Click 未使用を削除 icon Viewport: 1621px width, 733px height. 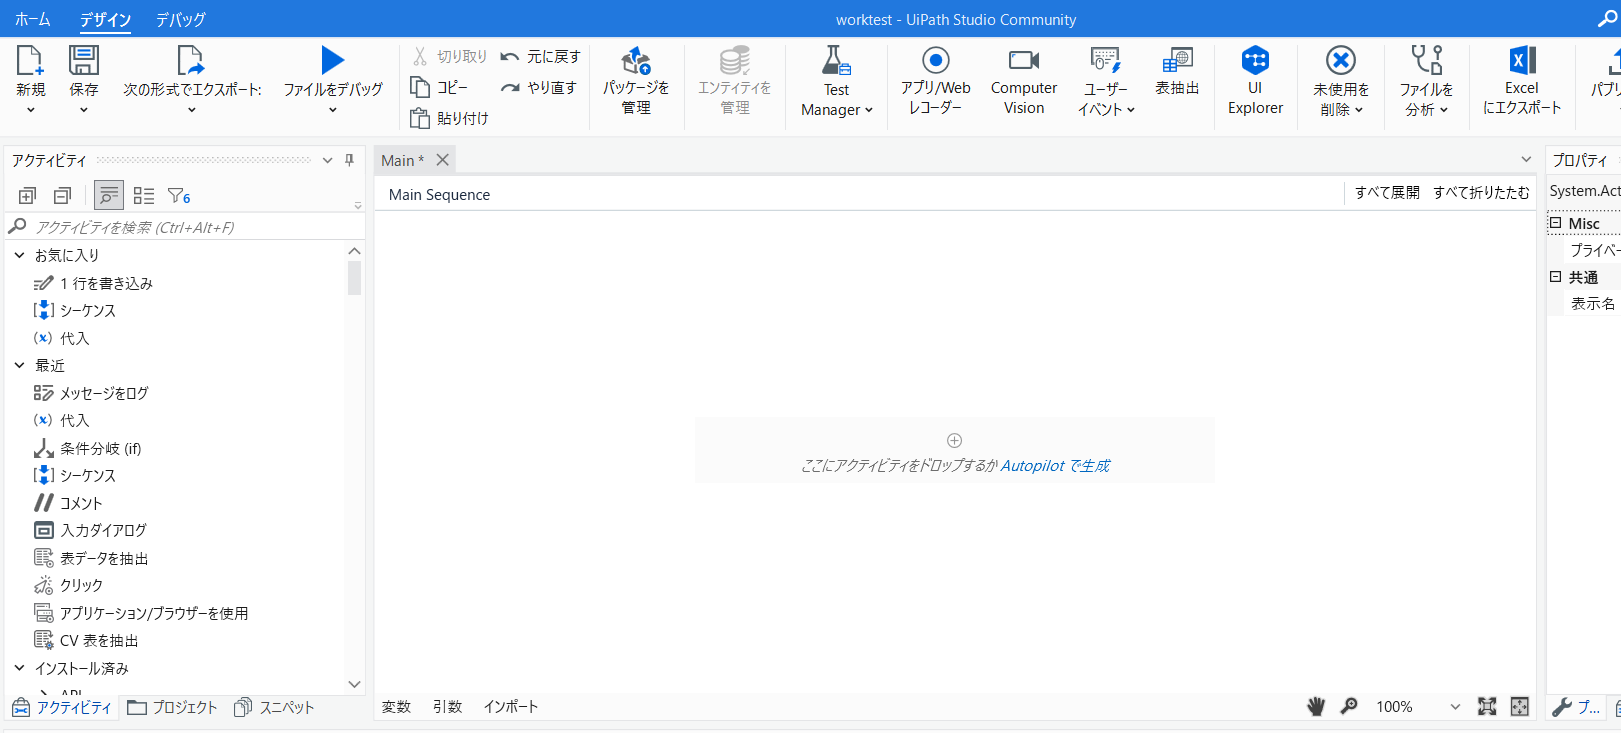(x=1341, y=60)
